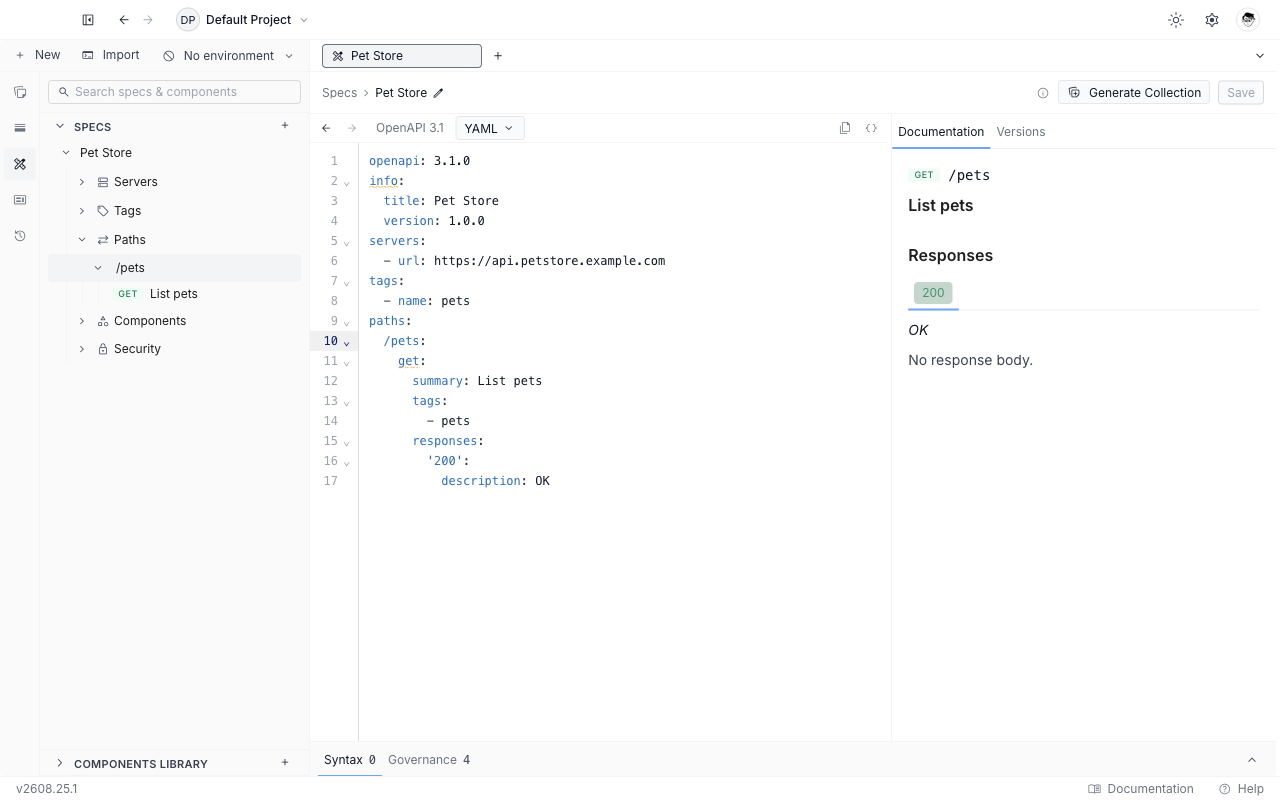Image resolution: width=1280 pixels, height=800 pixels.
Task: Expand the Security tree node
Action: [x=82, y=349]
